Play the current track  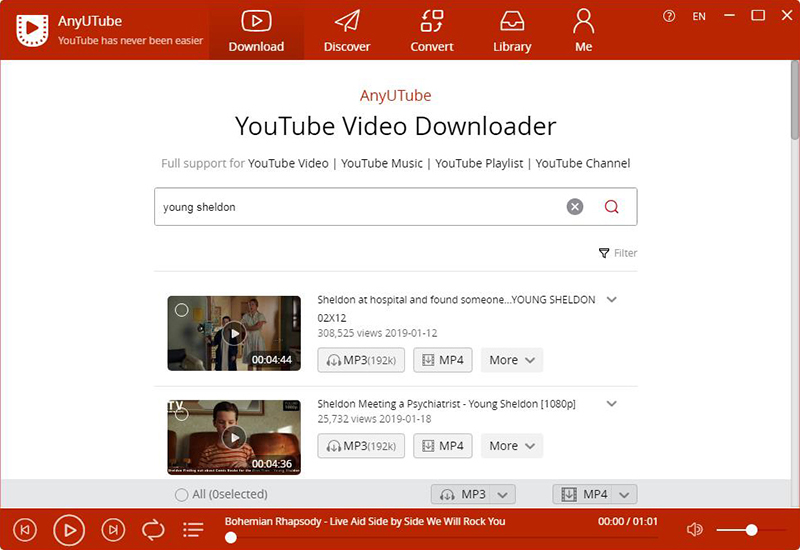[69, 530]
